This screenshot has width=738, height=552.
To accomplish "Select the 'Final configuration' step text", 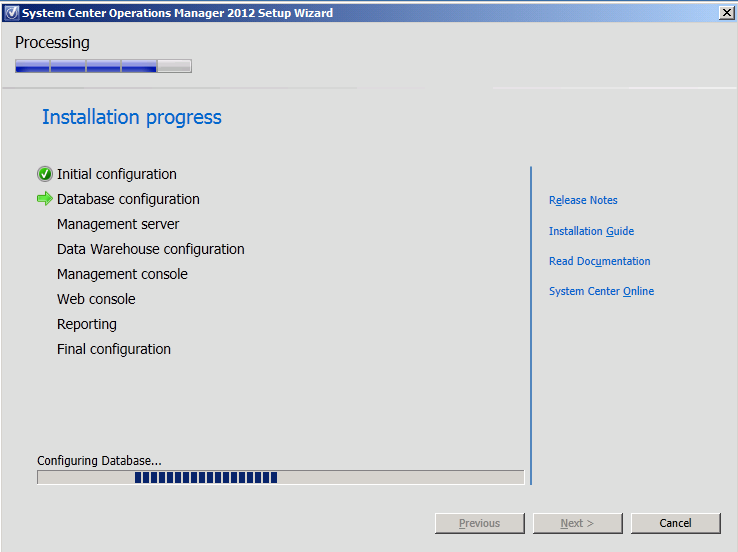I will pos(113,349).
